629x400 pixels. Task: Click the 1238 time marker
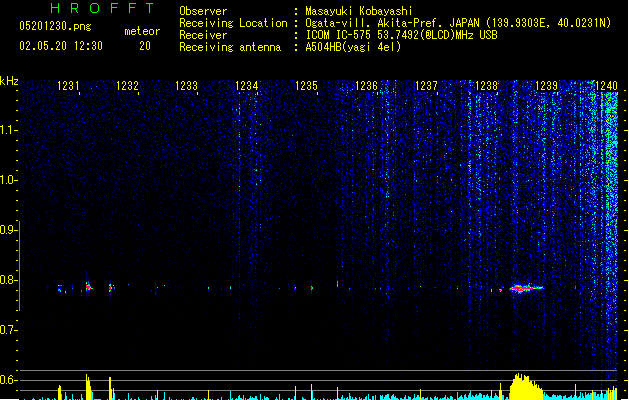tap(486, 86)
